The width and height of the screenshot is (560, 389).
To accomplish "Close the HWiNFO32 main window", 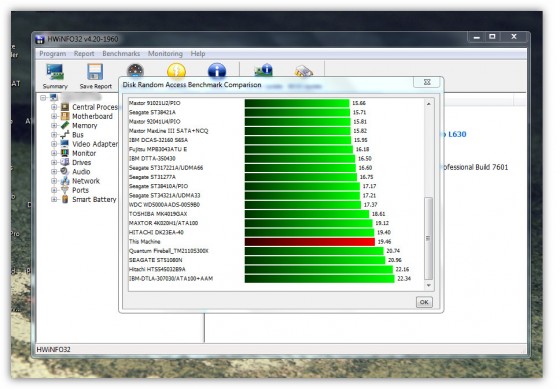I will 514,37.
